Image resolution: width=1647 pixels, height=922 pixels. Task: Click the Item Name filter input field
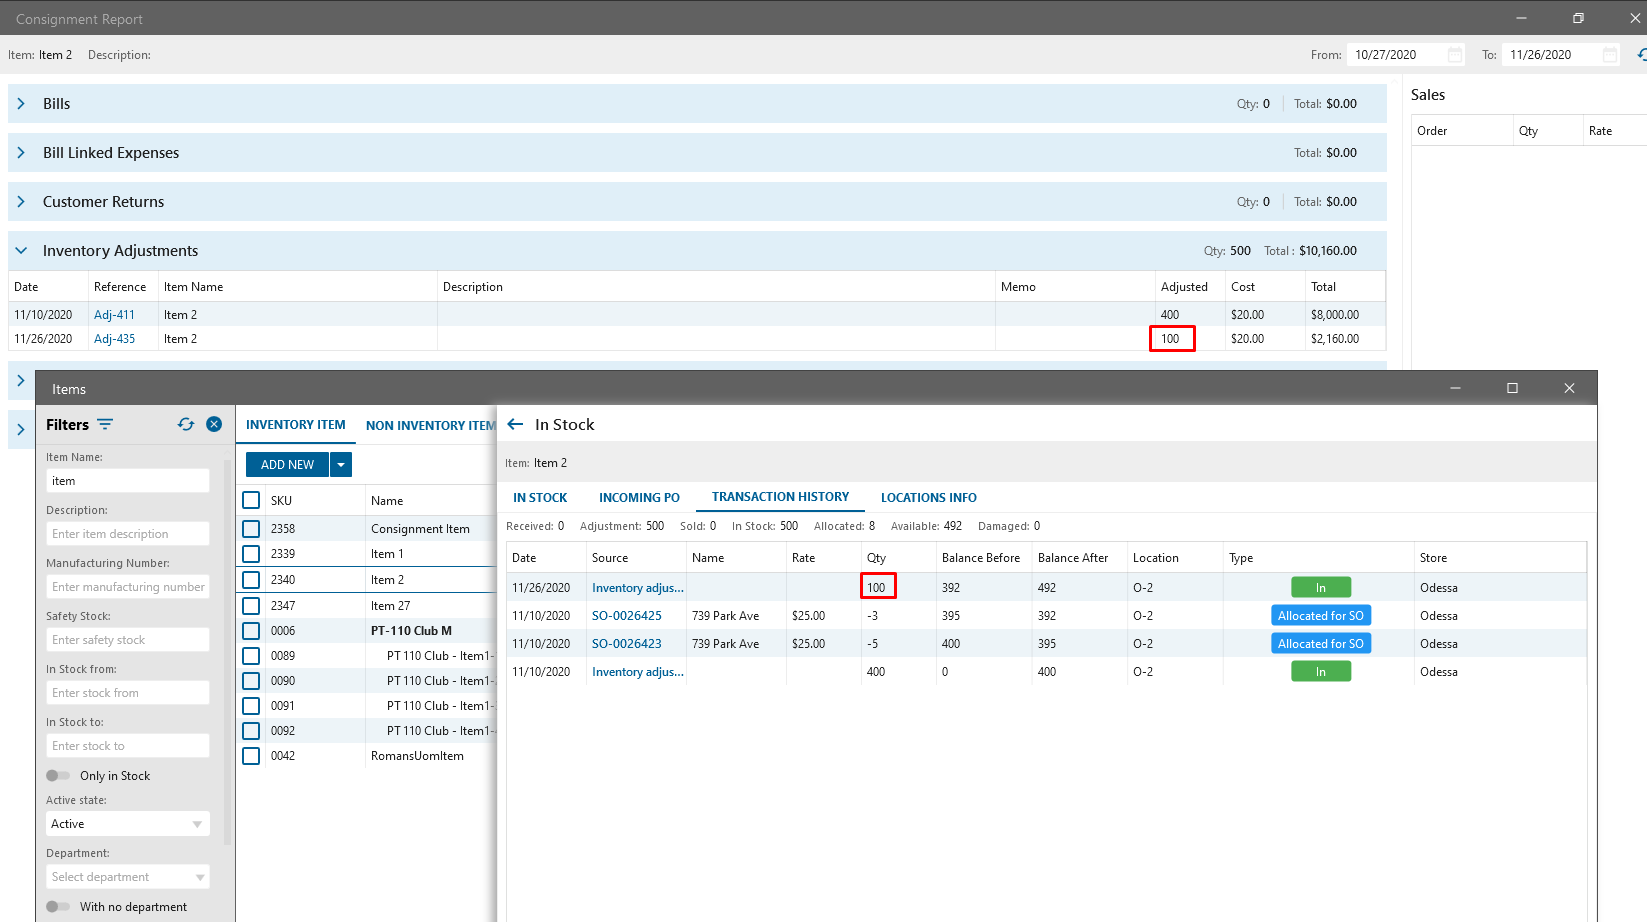(128, 481)
